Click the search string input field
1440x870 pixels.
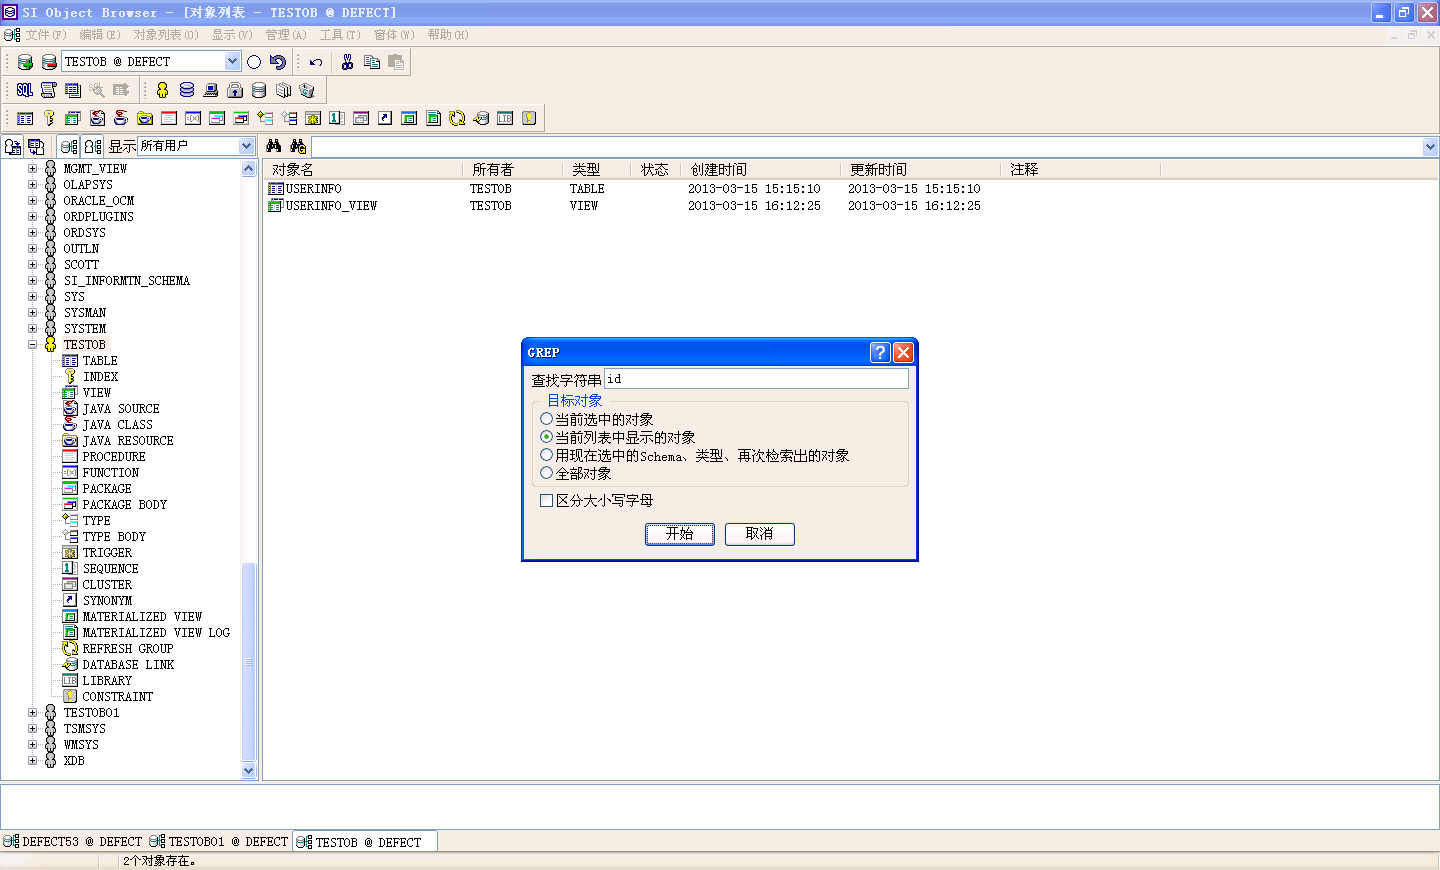[x=756, y=379]
